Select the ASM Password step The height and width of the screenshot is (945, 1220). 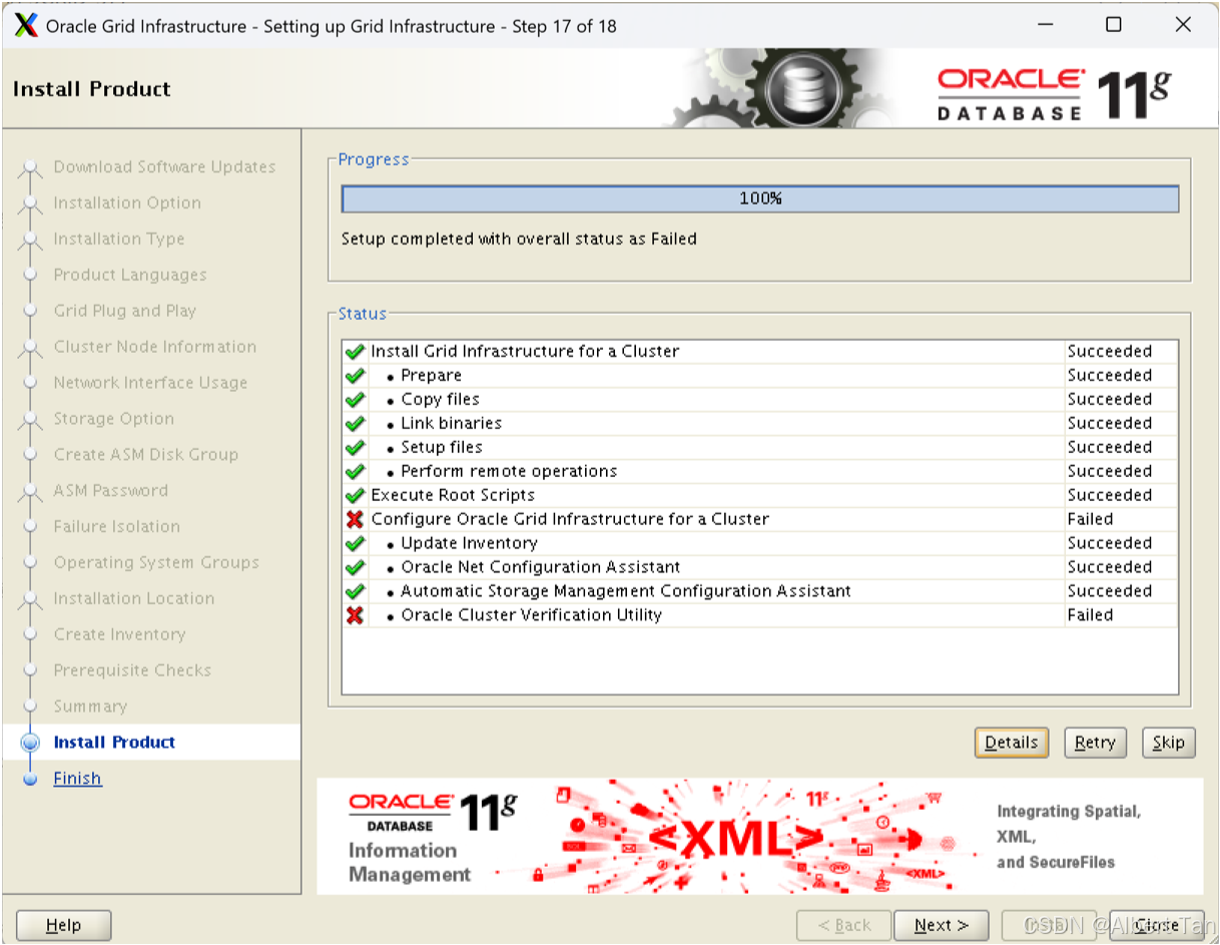(111, 490)
